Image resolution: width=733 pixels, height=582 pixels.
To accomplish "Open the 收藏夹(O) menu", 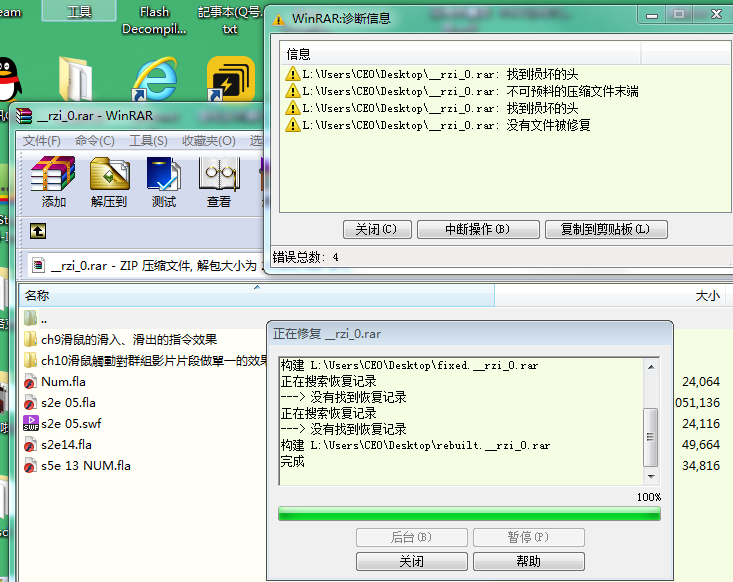I will pyautogui.click(x=208, y=140).
